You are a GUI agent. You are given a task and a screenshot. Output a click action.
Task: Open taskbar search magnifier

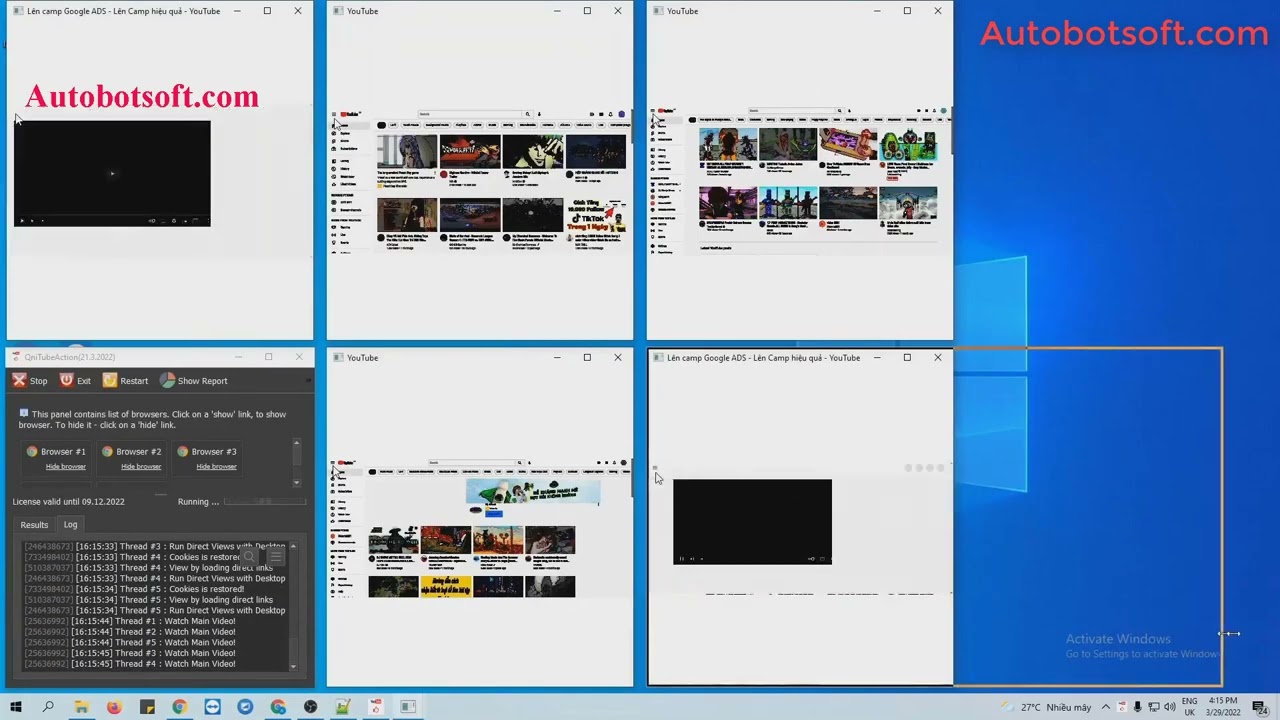click(48, 707)
